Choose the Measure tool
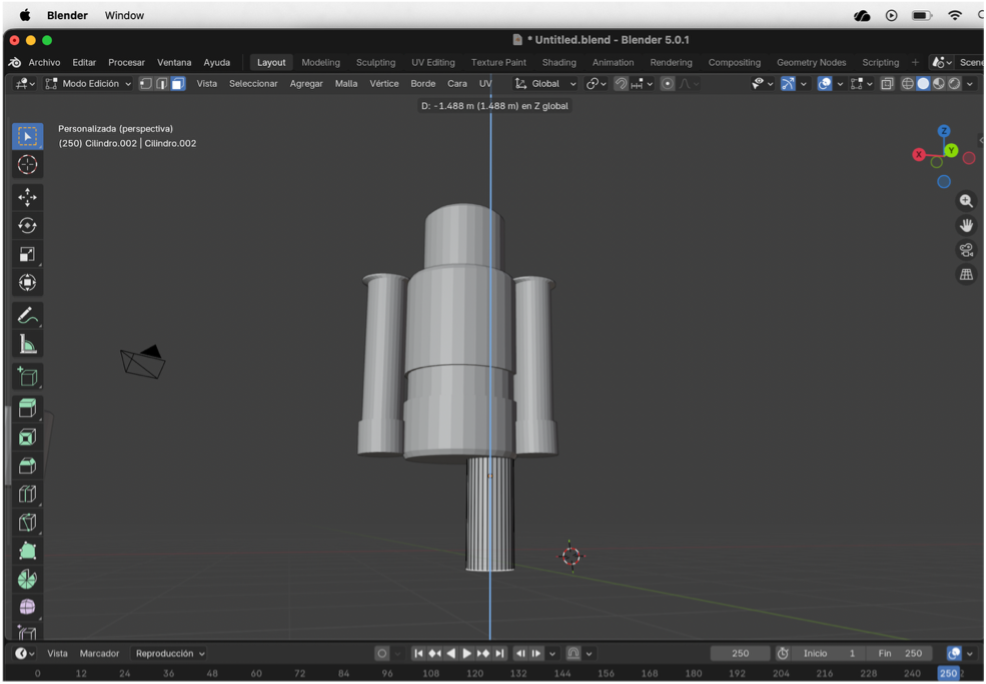Screen dimensions: 986x684 coord(27,345)
